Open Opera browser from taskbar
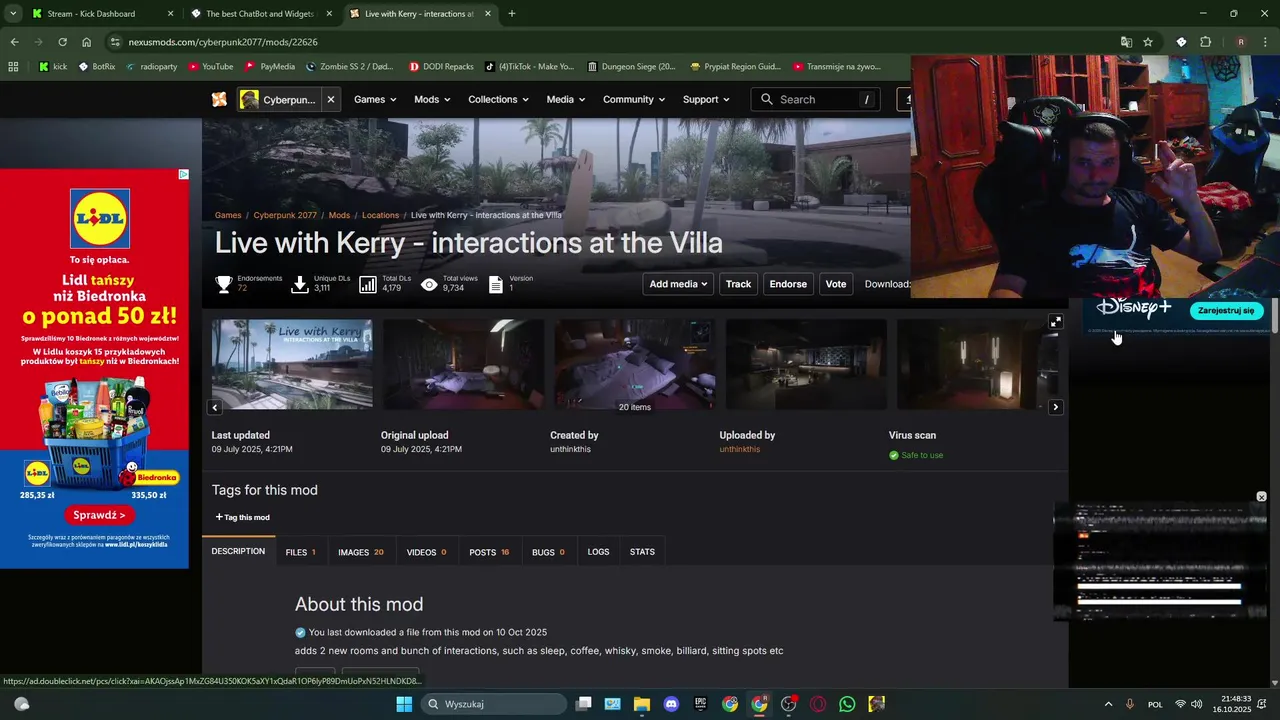Screen dimensions: 1280x720 point(818,704)
